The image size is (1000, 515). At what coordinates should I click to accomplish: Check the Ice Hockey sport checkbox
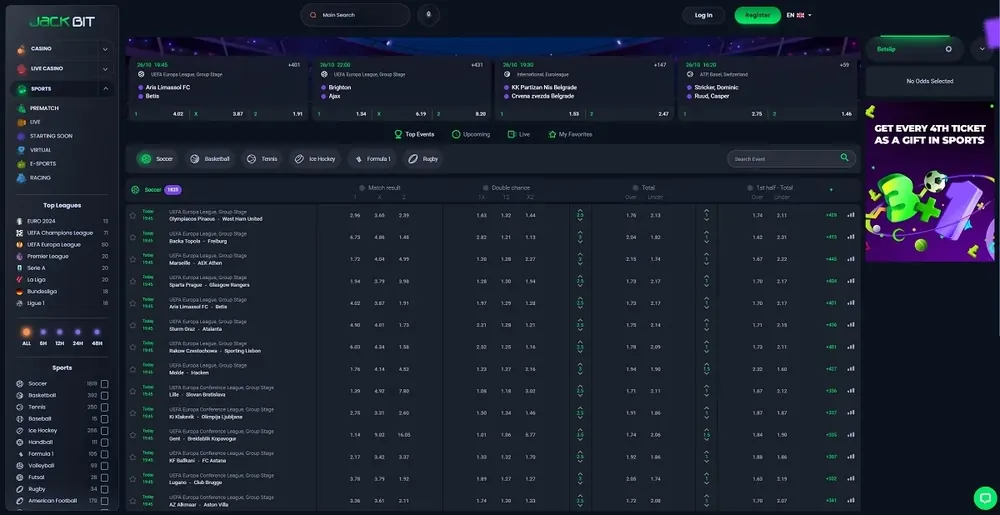[x=105, y=431]
